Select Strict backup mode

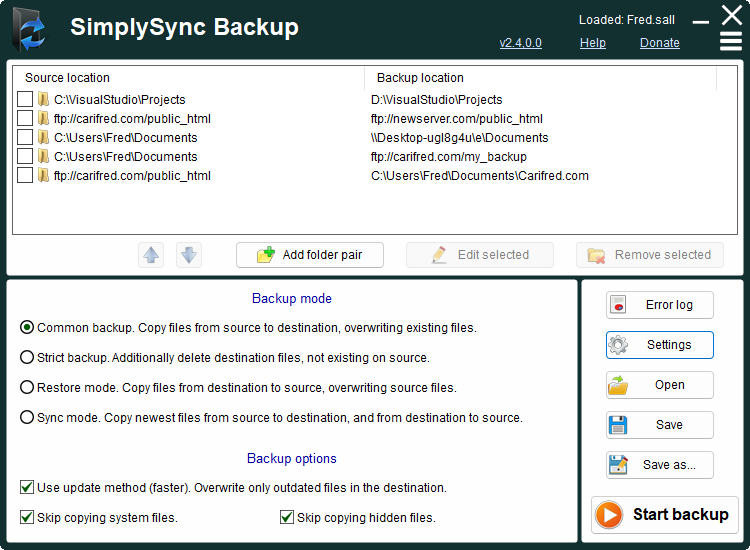pyautogui.click(x=27, y=358)
